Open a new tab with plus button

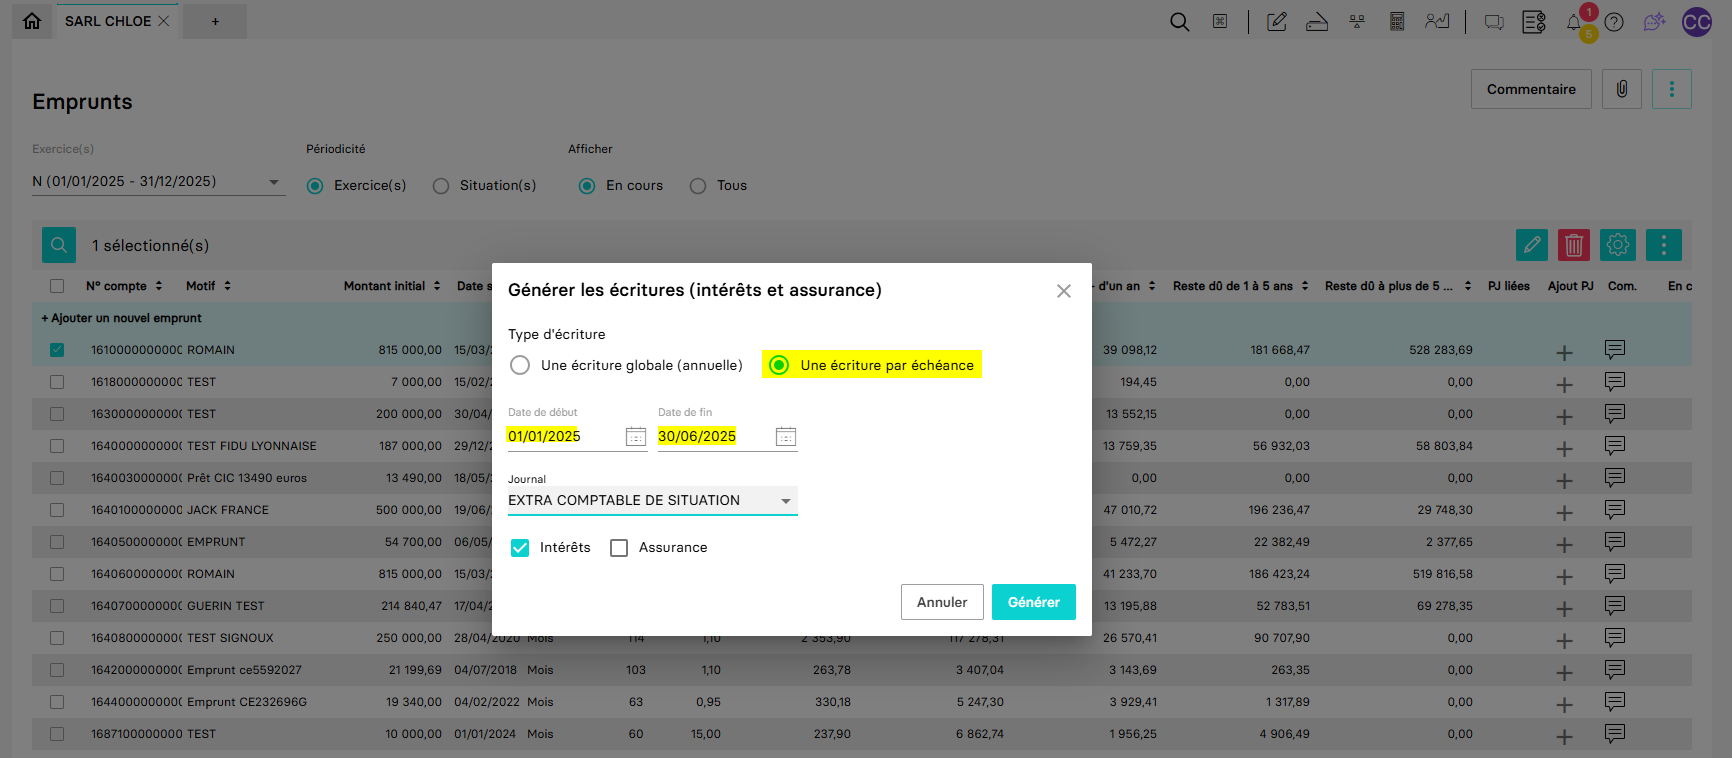215,21
